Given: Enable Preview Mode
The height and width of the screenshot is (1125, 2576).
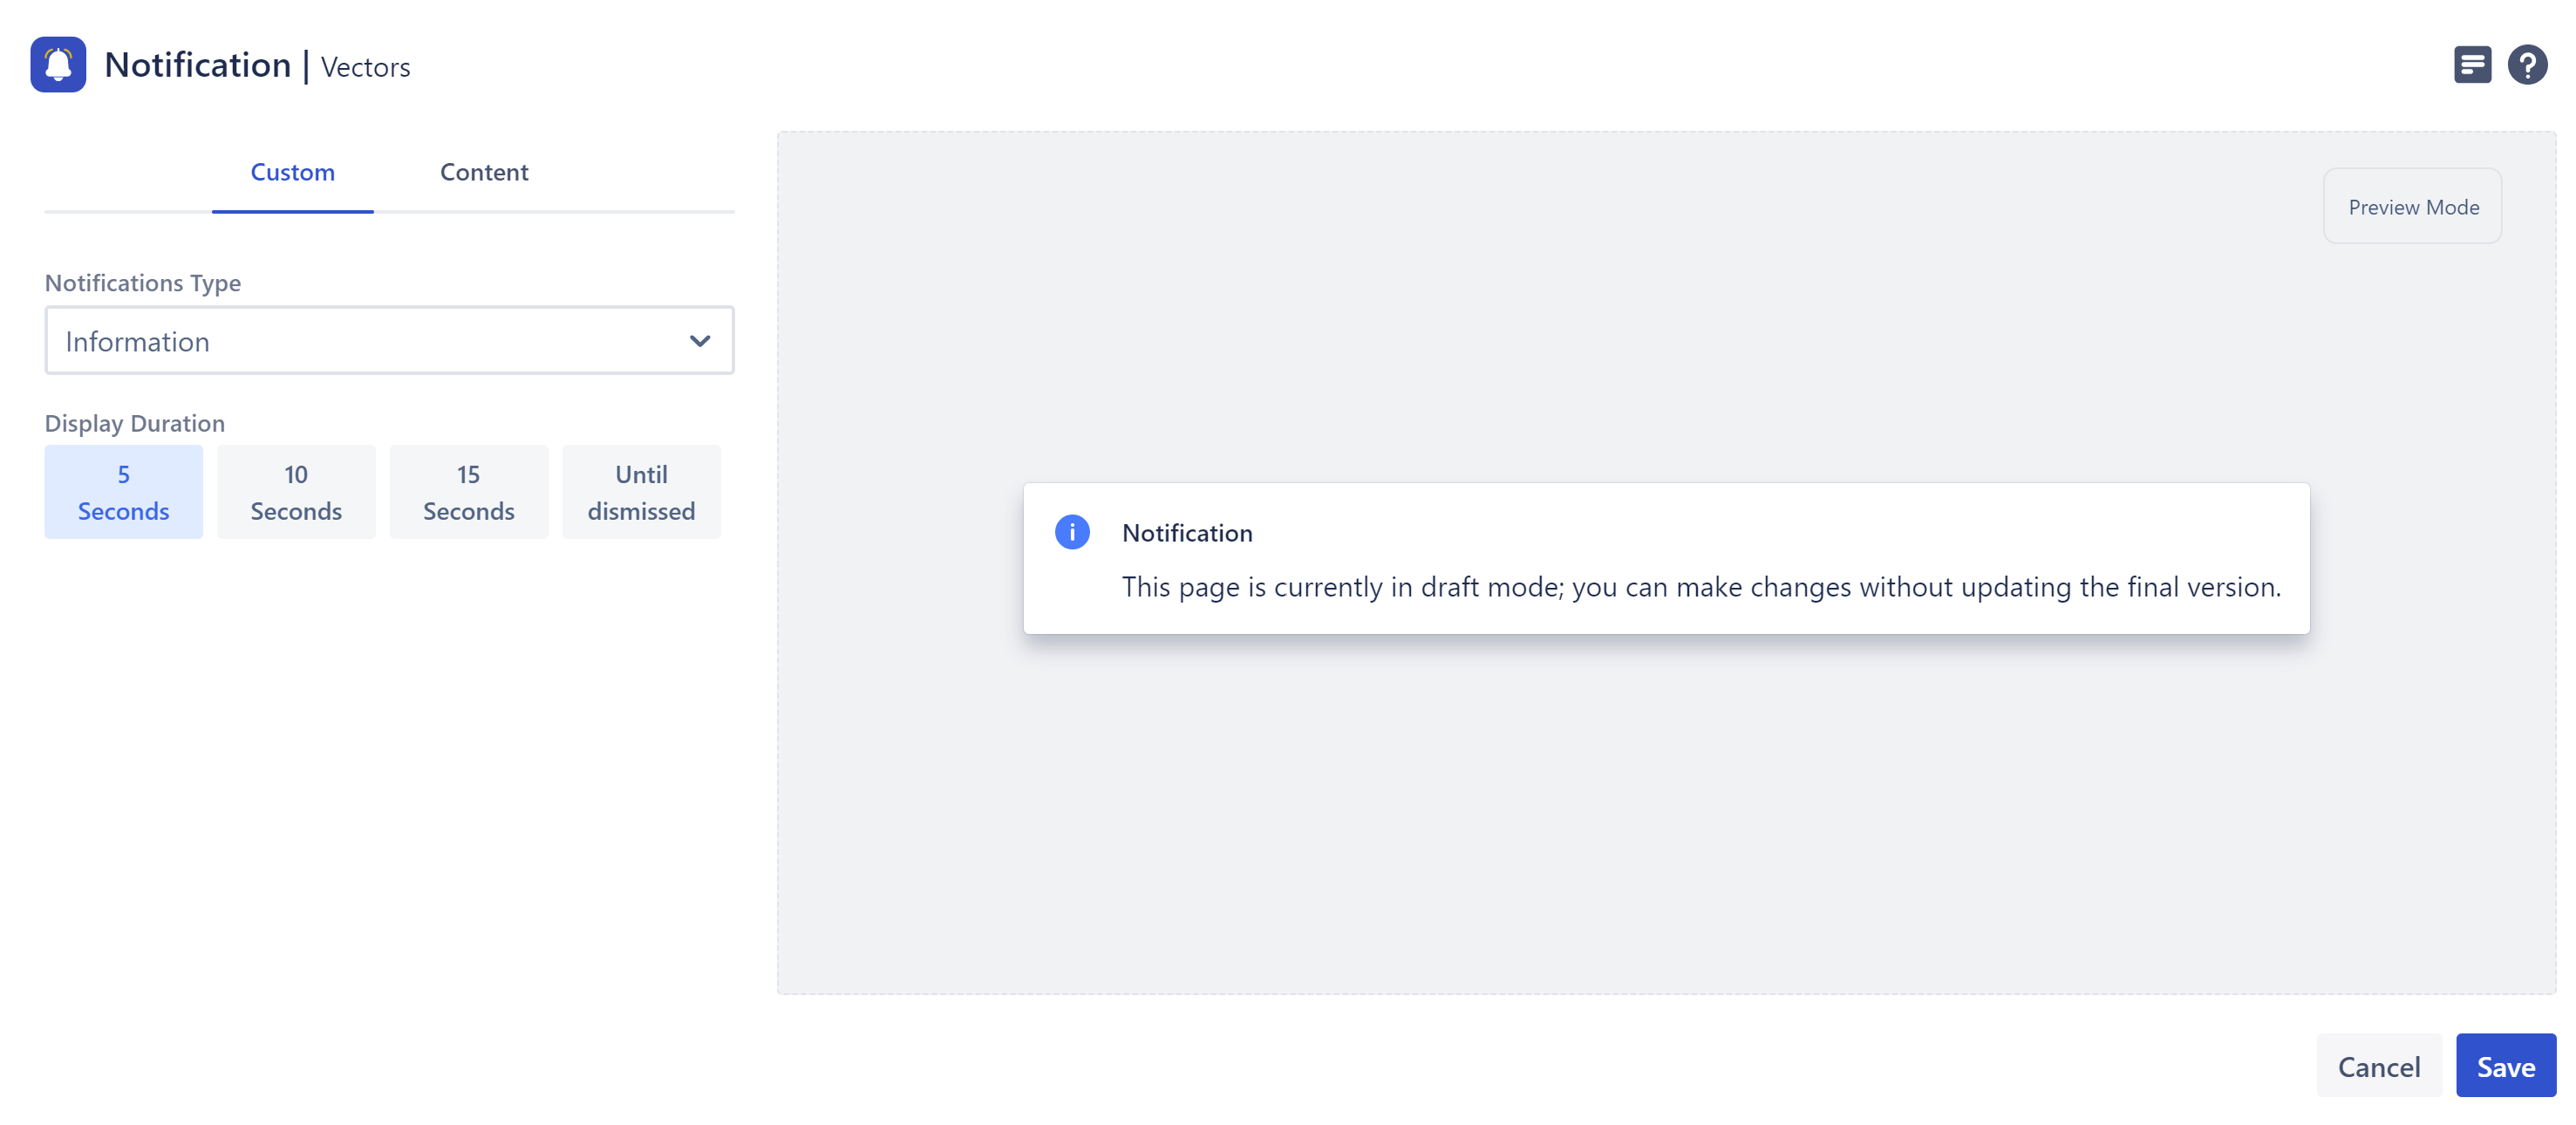Looking at the screenshot, I should [2412, 206].
